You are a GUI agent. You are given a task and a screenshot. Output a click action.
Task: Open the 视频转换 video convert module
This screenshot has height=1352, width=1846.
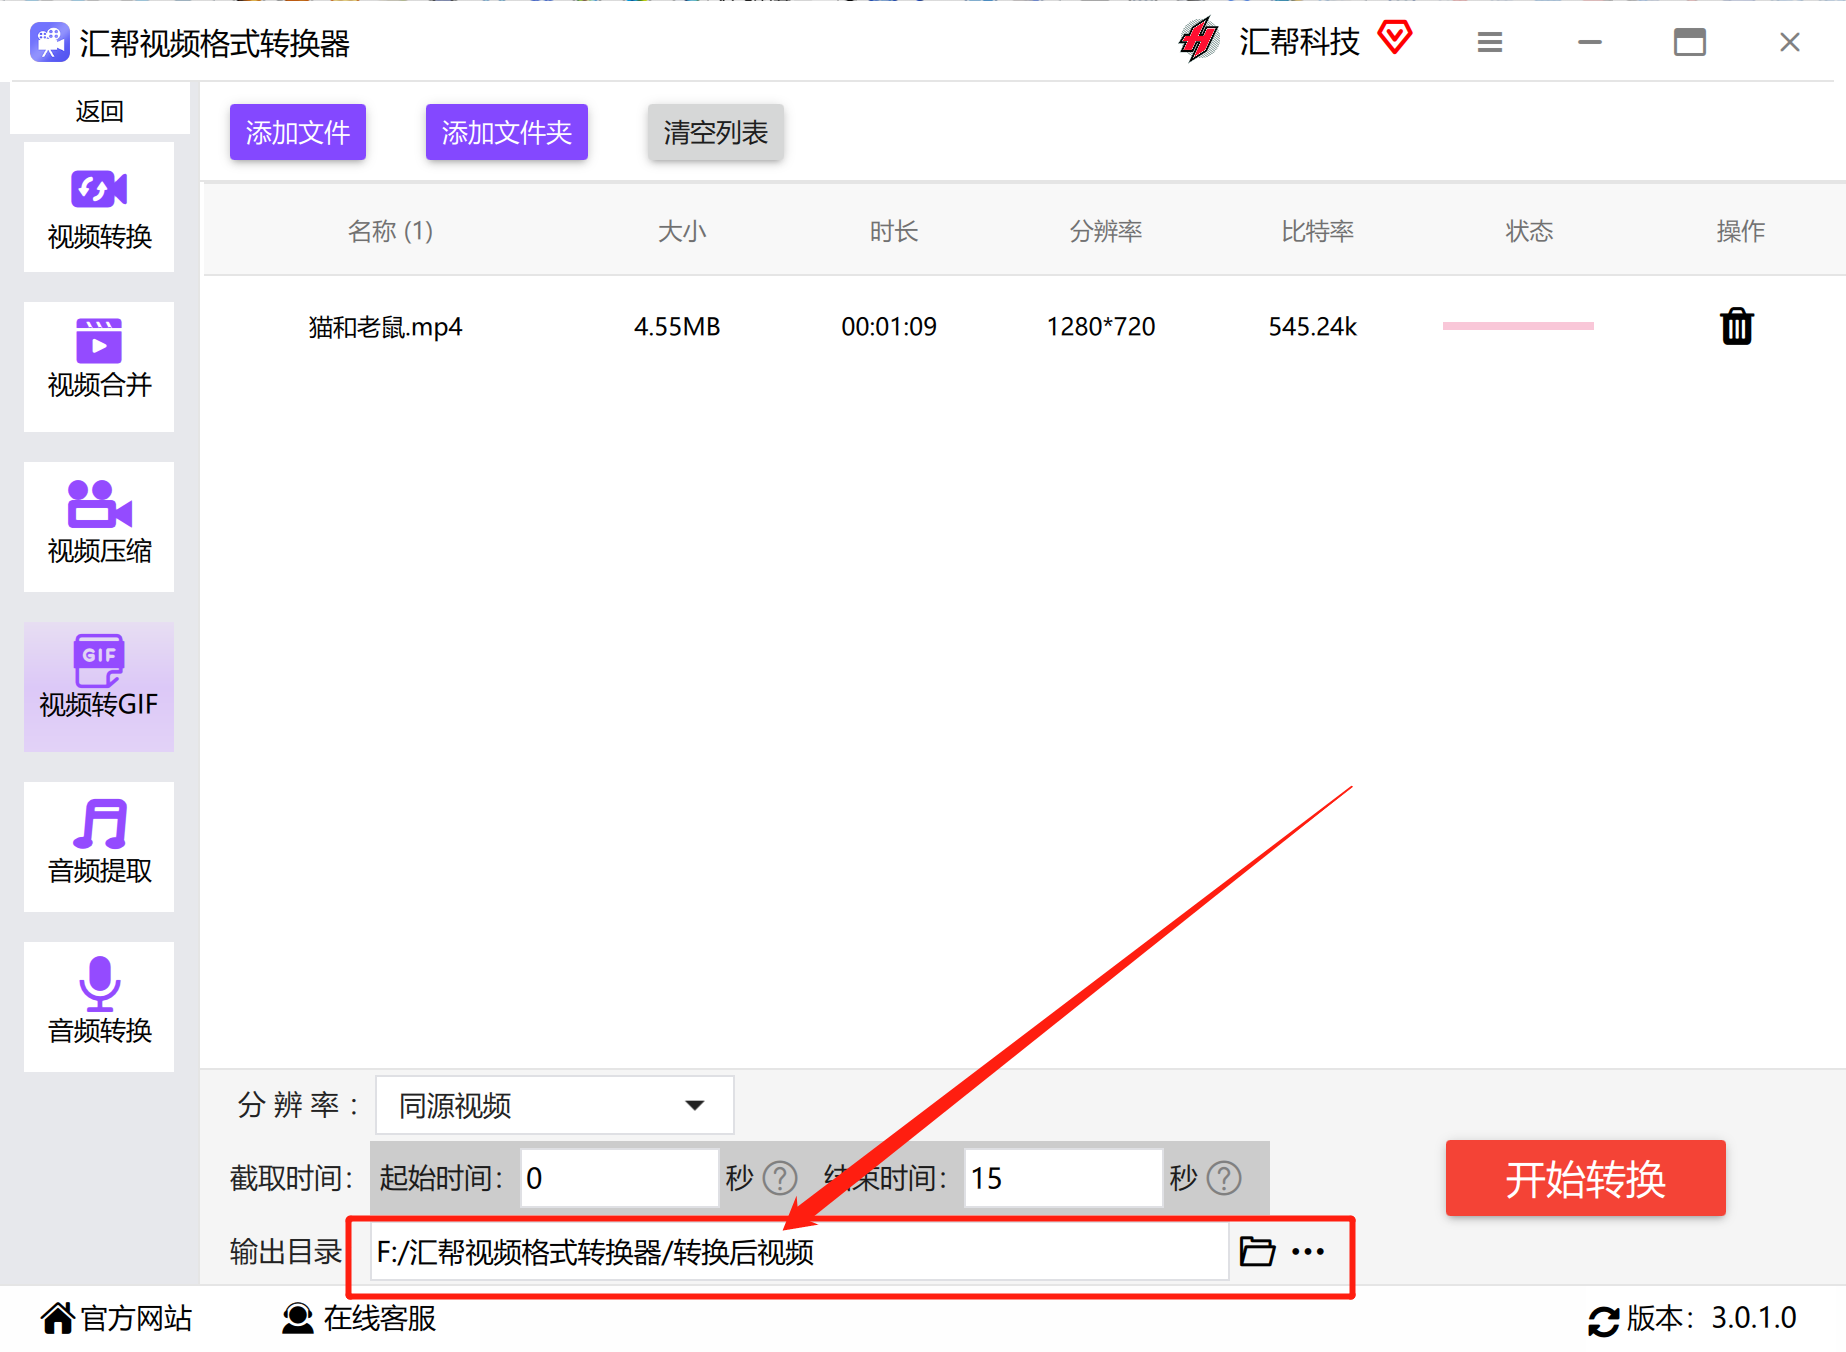[99, 207]
